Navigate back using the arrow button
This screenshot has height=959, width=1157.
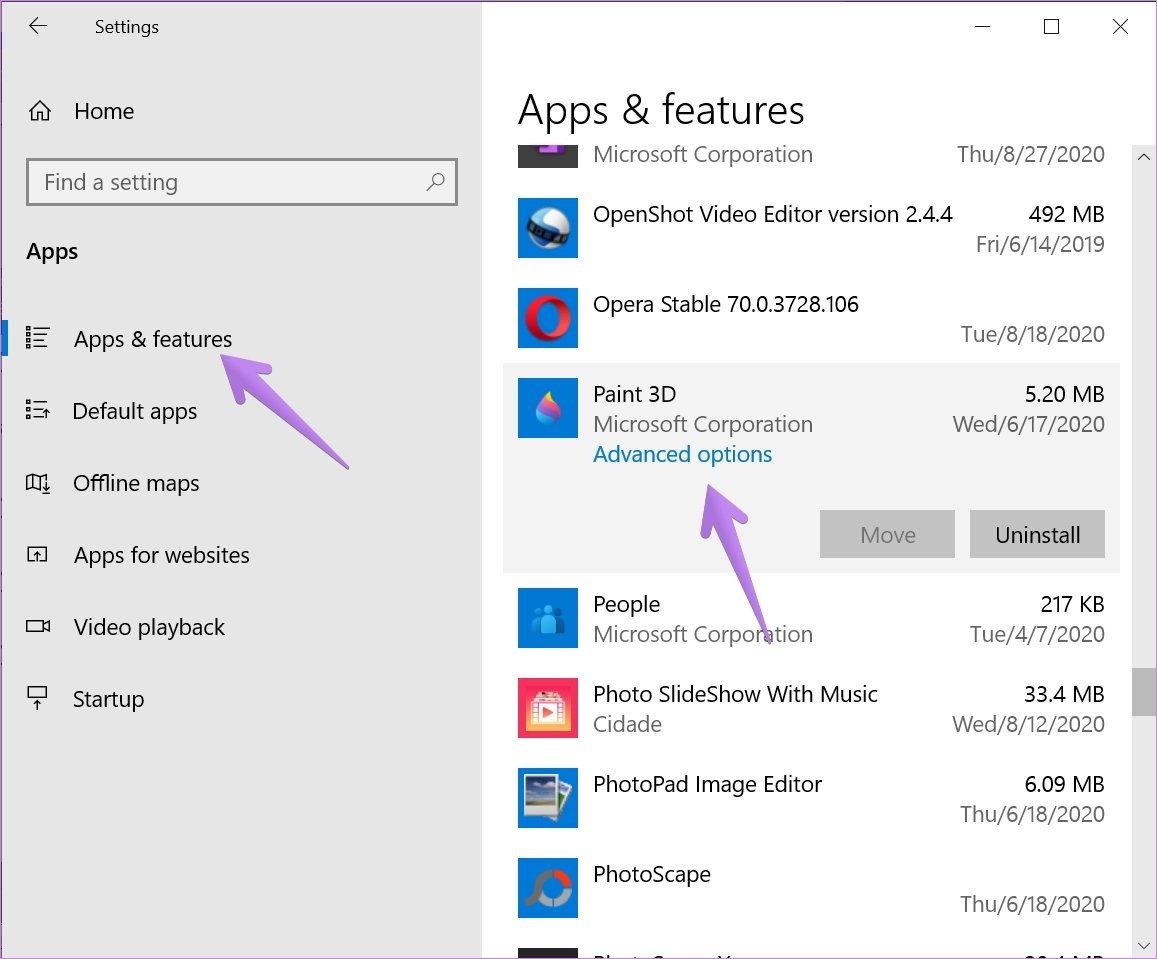point(37,26)
